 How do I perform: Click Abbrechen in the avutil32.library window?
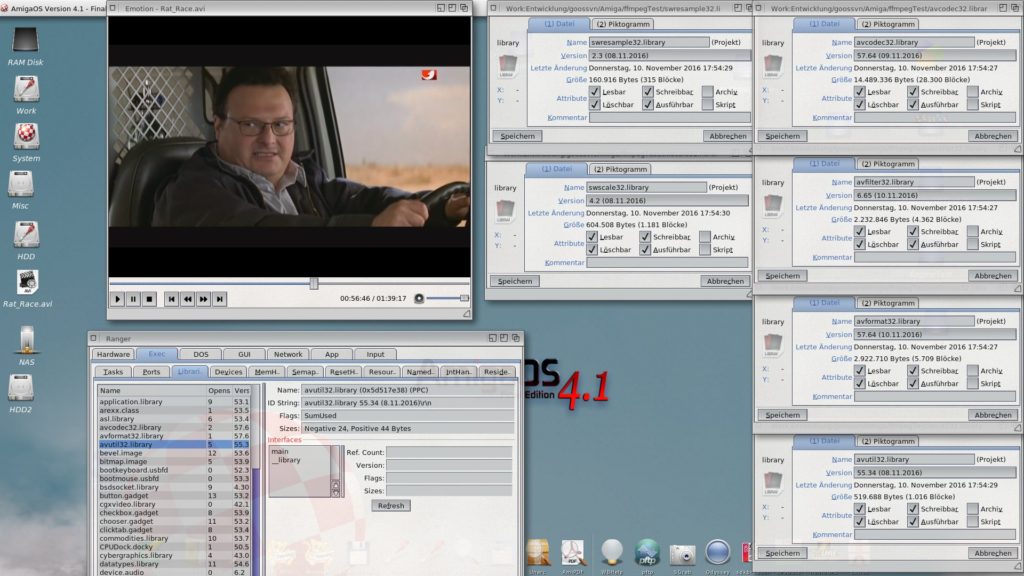(993, 553)
